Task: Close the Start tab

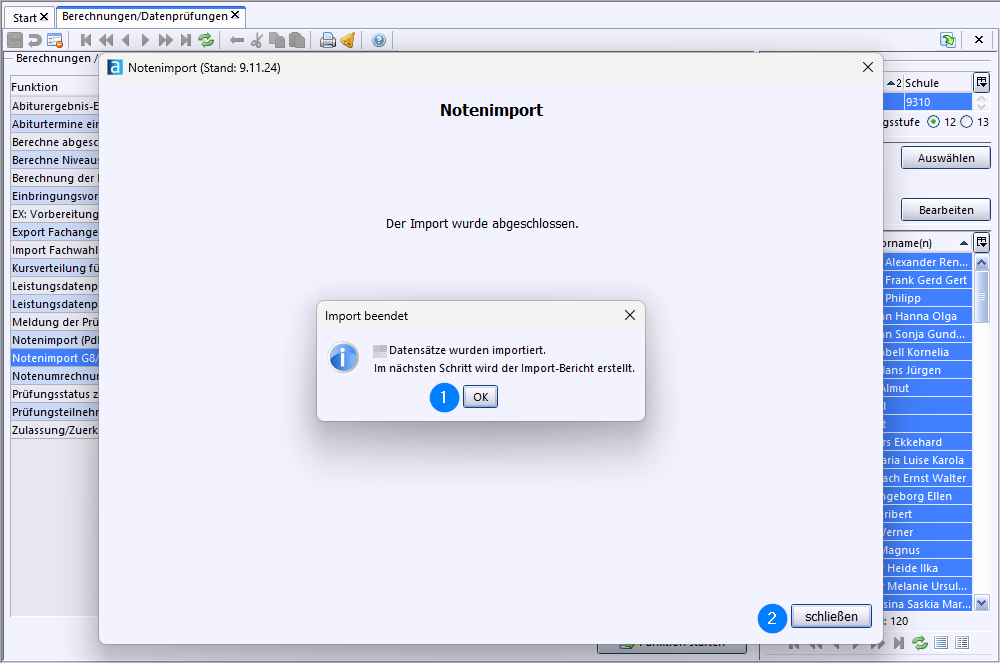Action: pos(44,17)
